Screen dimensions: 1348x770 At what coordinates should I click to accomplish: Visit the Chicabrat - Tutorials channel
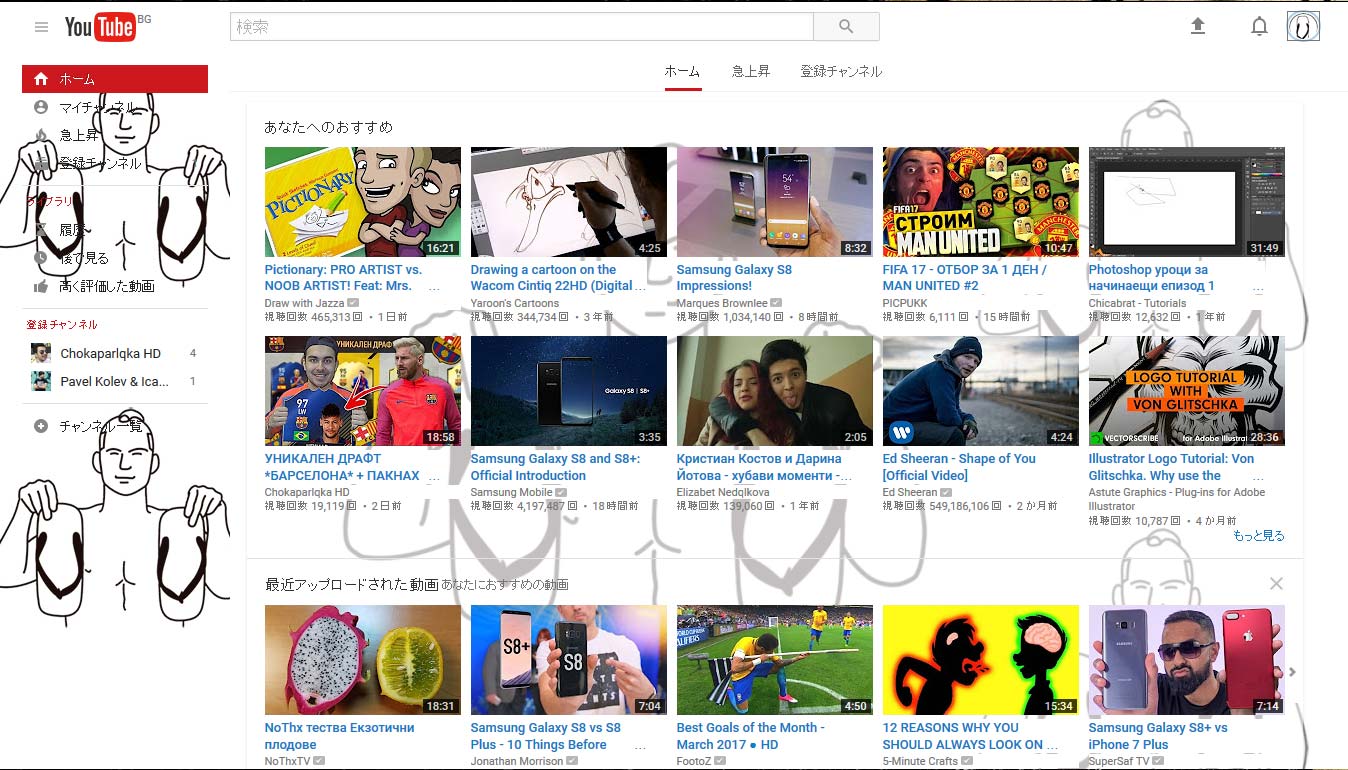[1137, 303]
